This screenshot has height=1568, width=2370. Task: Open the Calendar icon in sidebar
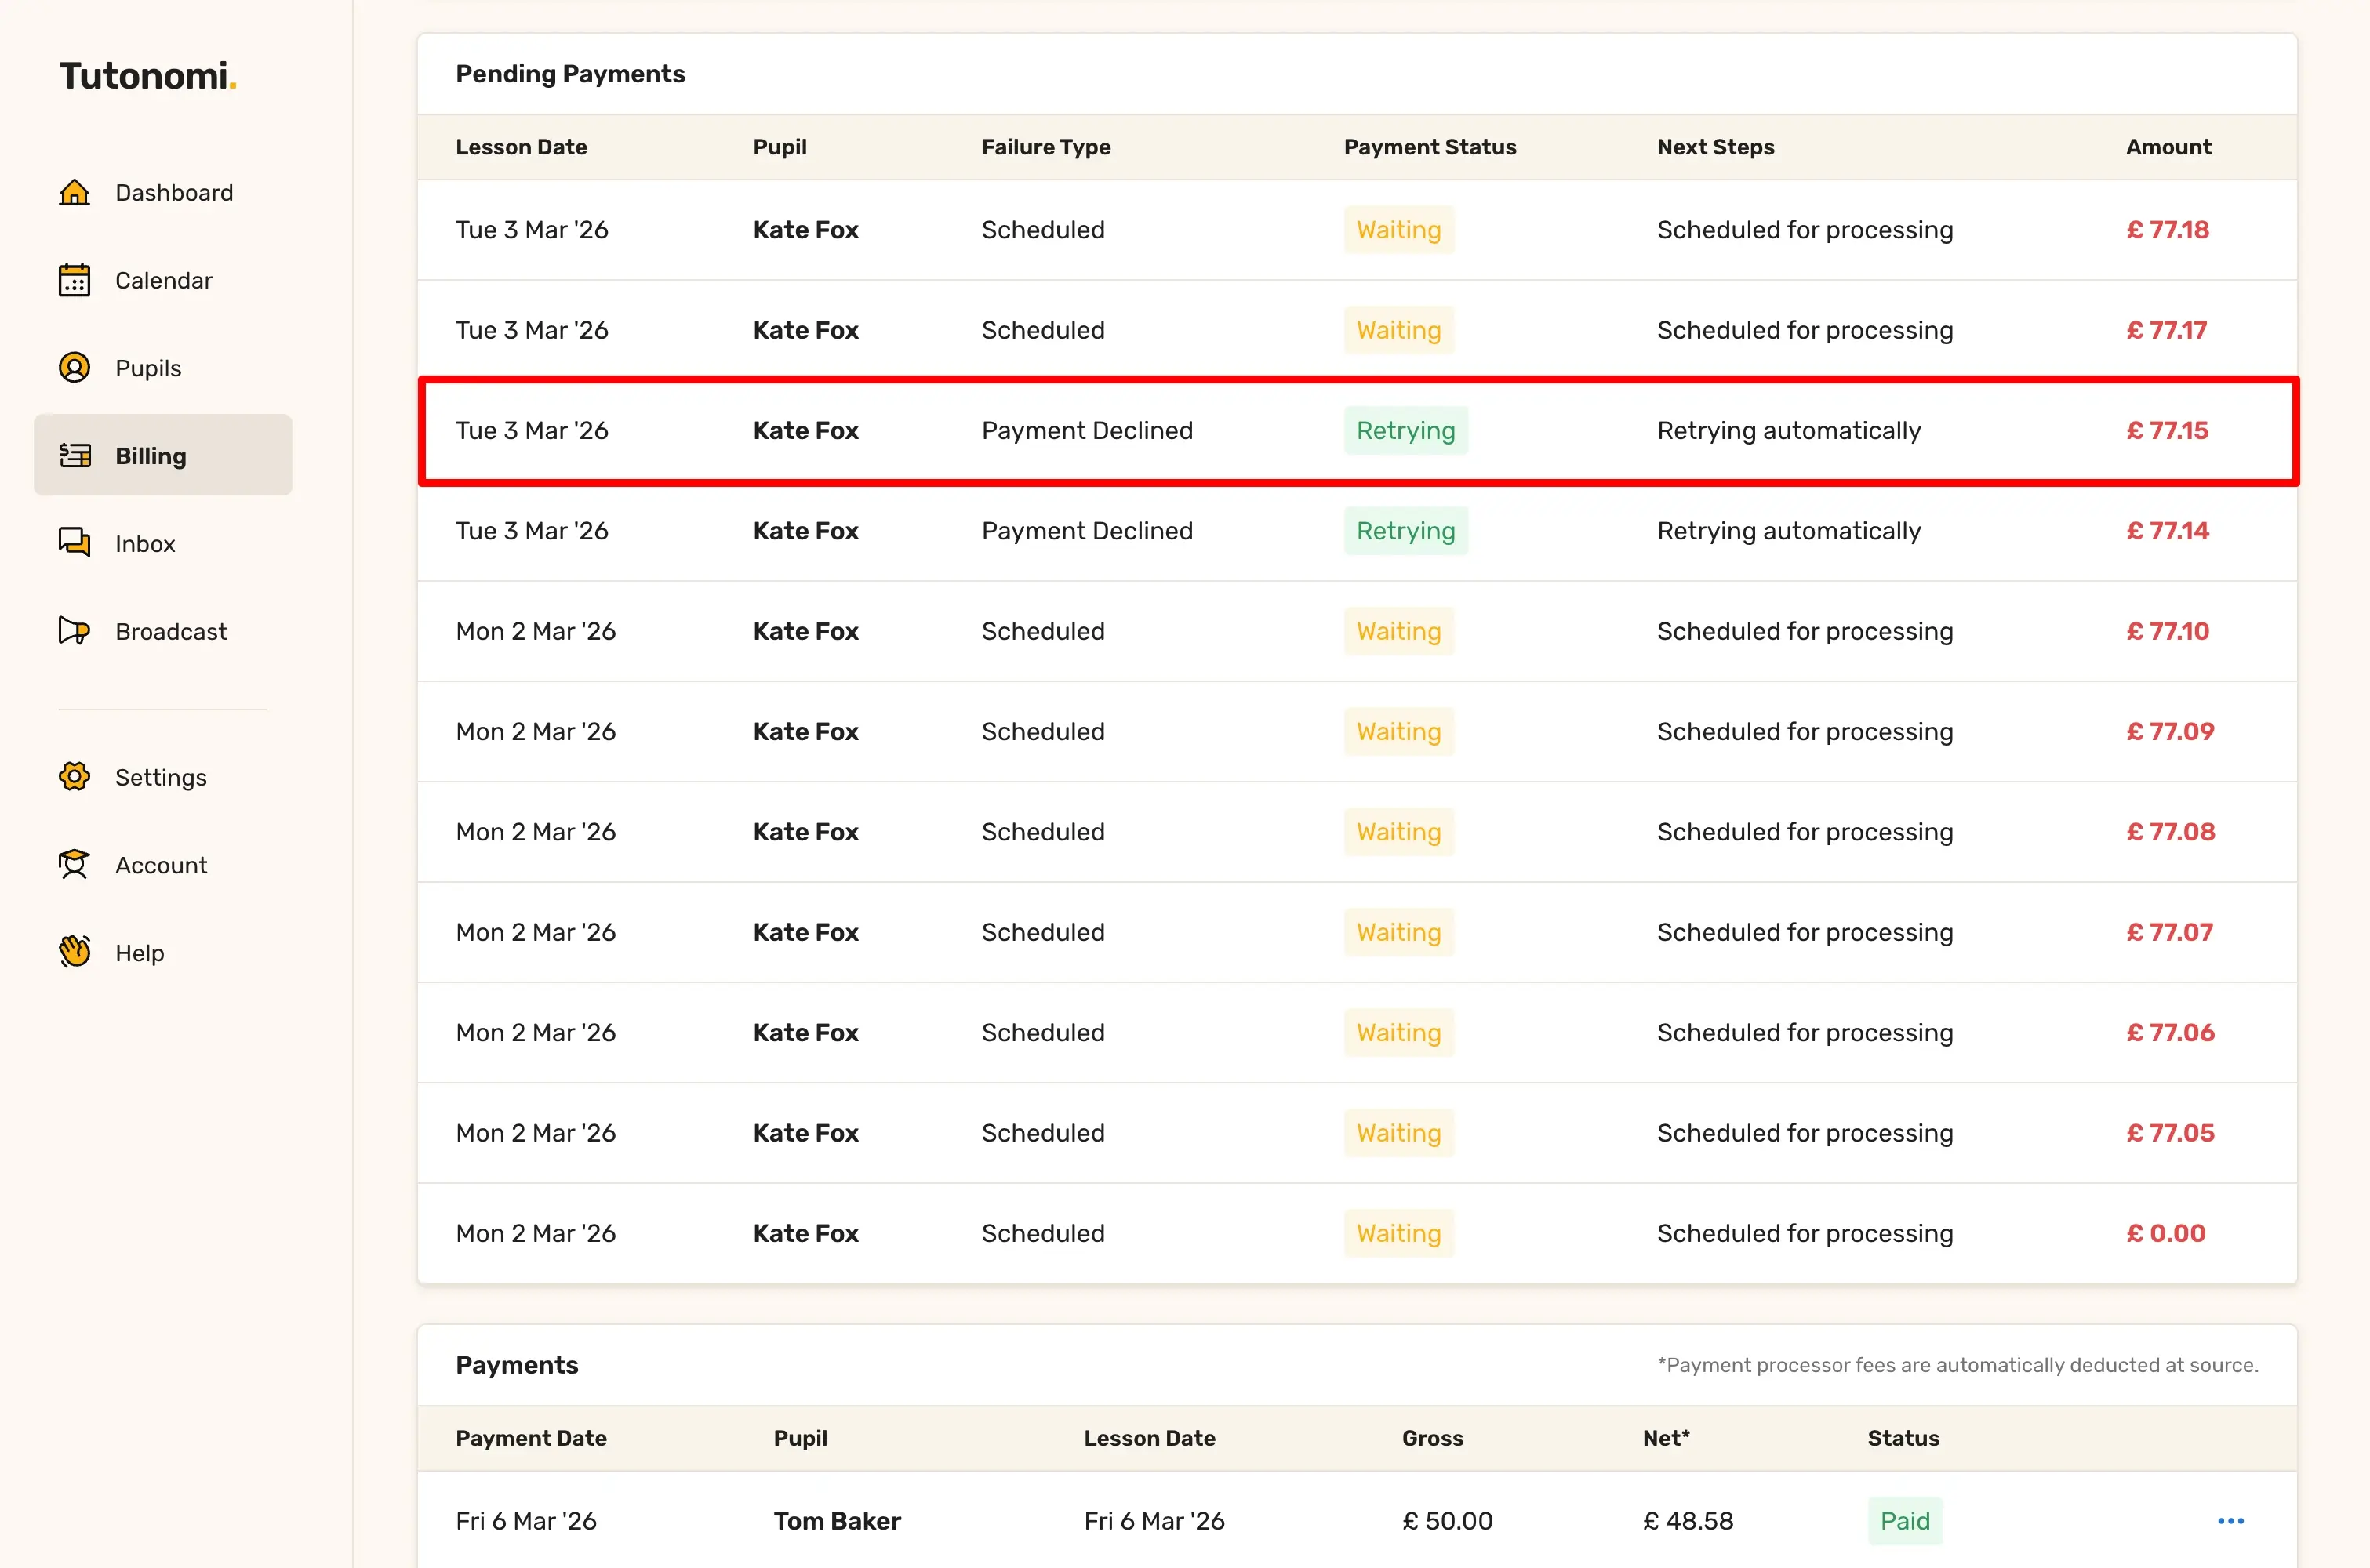click(74, 280)
